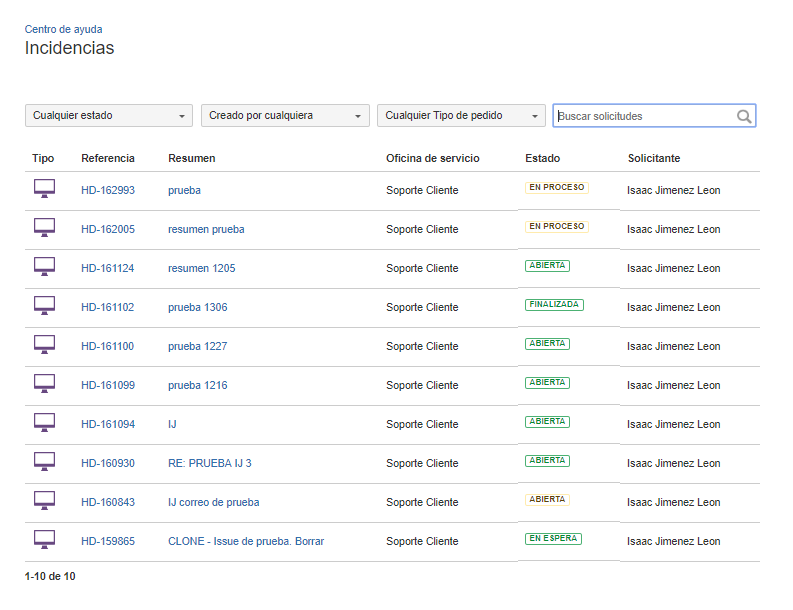793x610 pixels.
Task: Click the Solicitante column header
Action: pos(654,158)
